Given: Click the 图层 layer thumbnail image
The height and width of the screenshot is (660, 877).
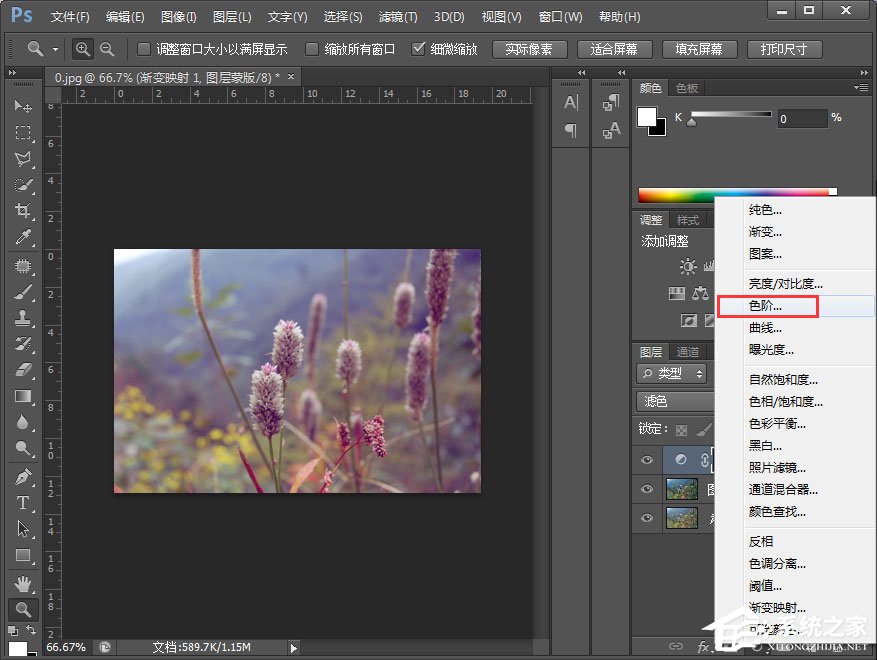Looking at the screenshot, I should [683, 488].
